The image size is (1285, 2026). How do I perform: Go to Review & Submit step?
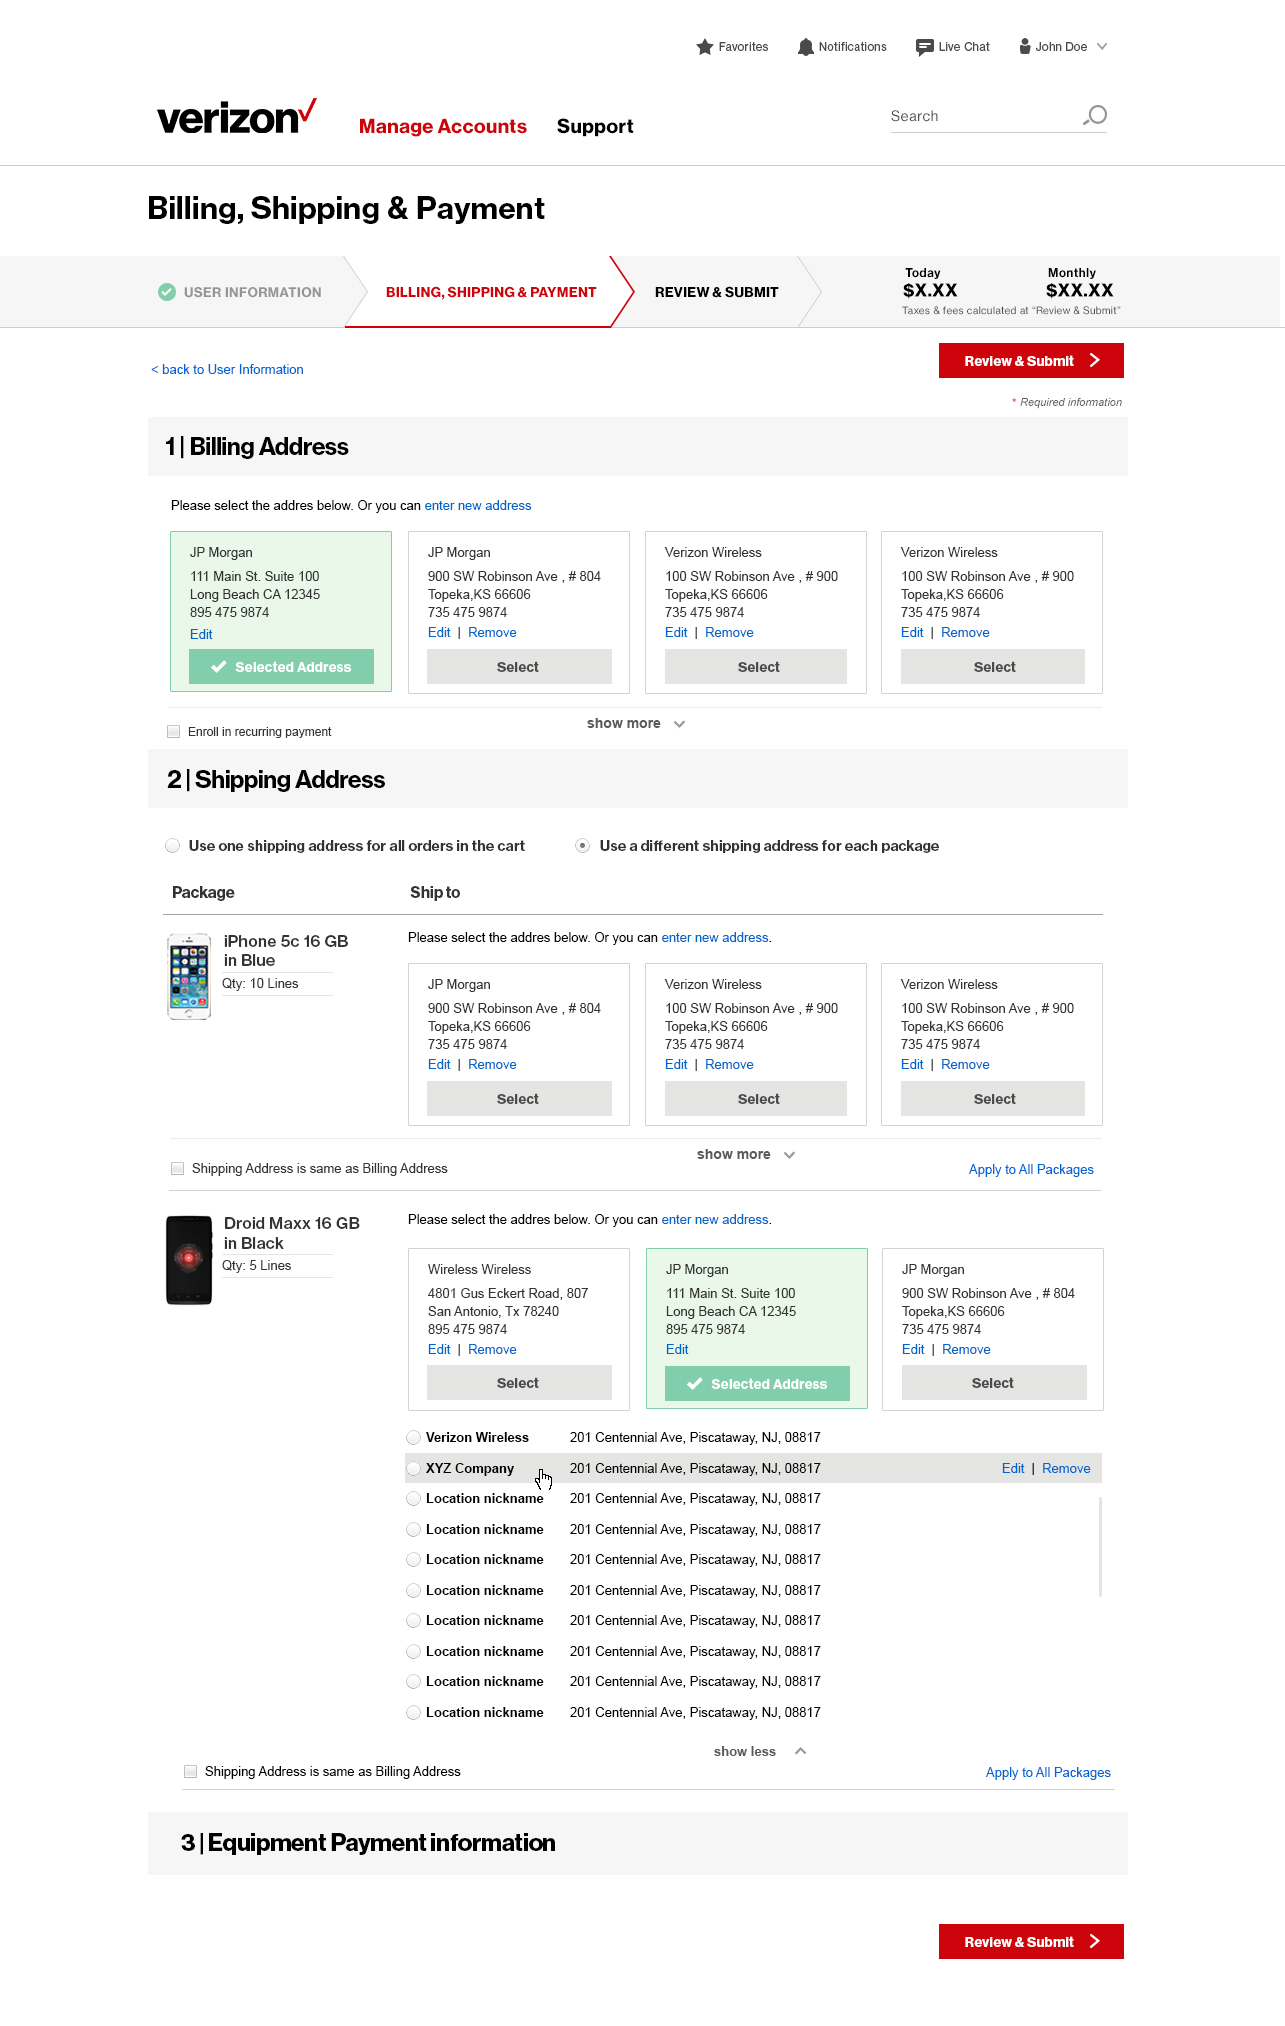pos(716,292)
